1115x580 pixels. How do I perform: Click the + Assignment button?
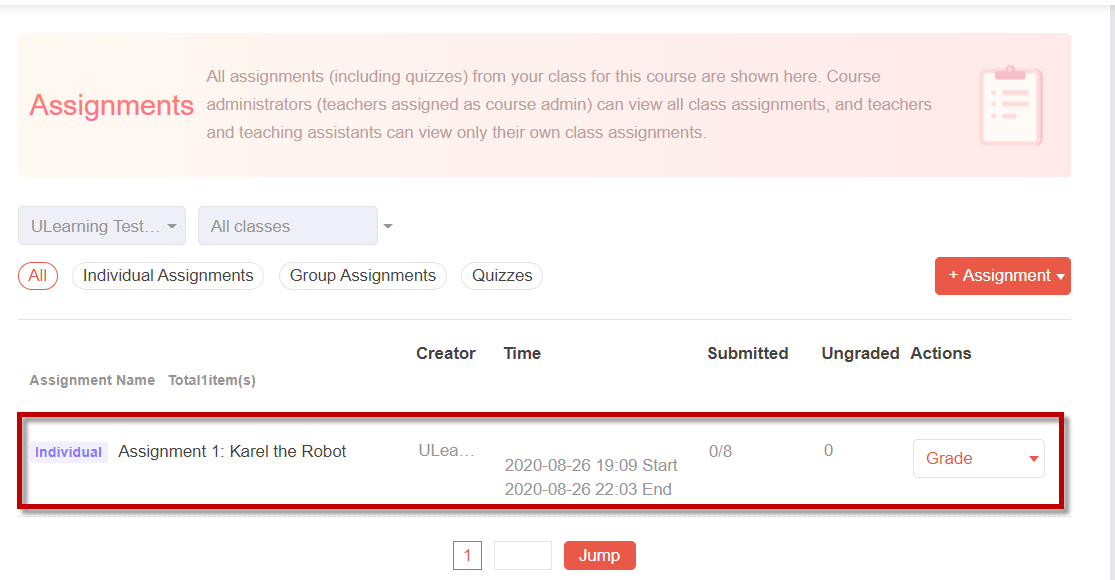[1003, 276]
